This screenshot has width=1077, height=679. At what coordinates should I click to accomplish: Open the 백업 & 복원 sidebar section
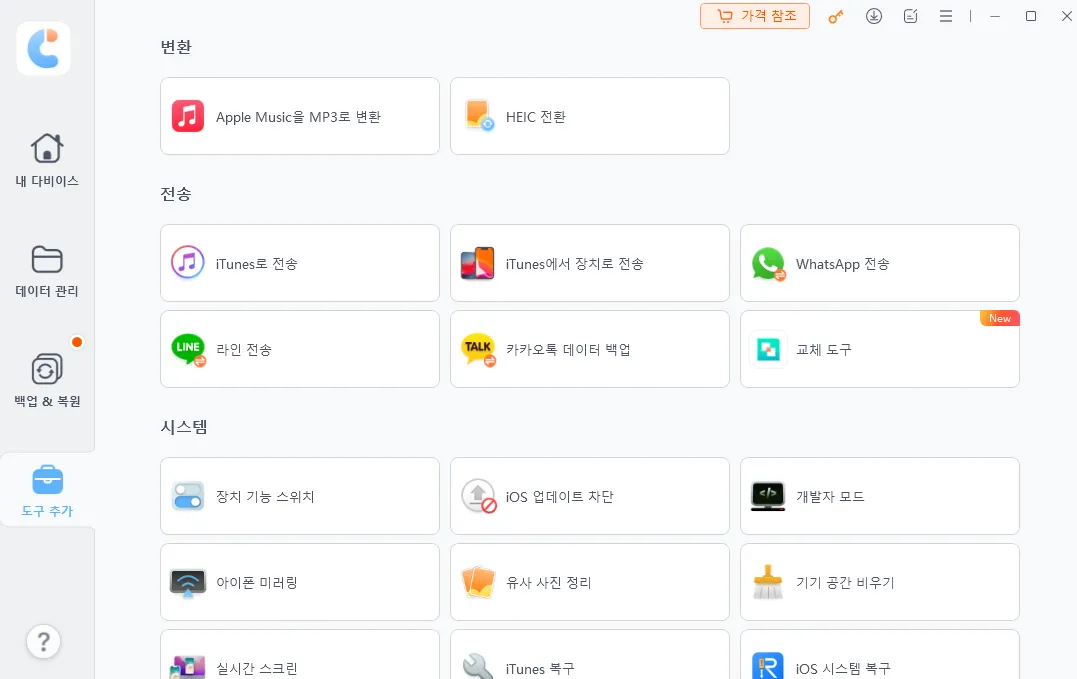coord(47,380)
